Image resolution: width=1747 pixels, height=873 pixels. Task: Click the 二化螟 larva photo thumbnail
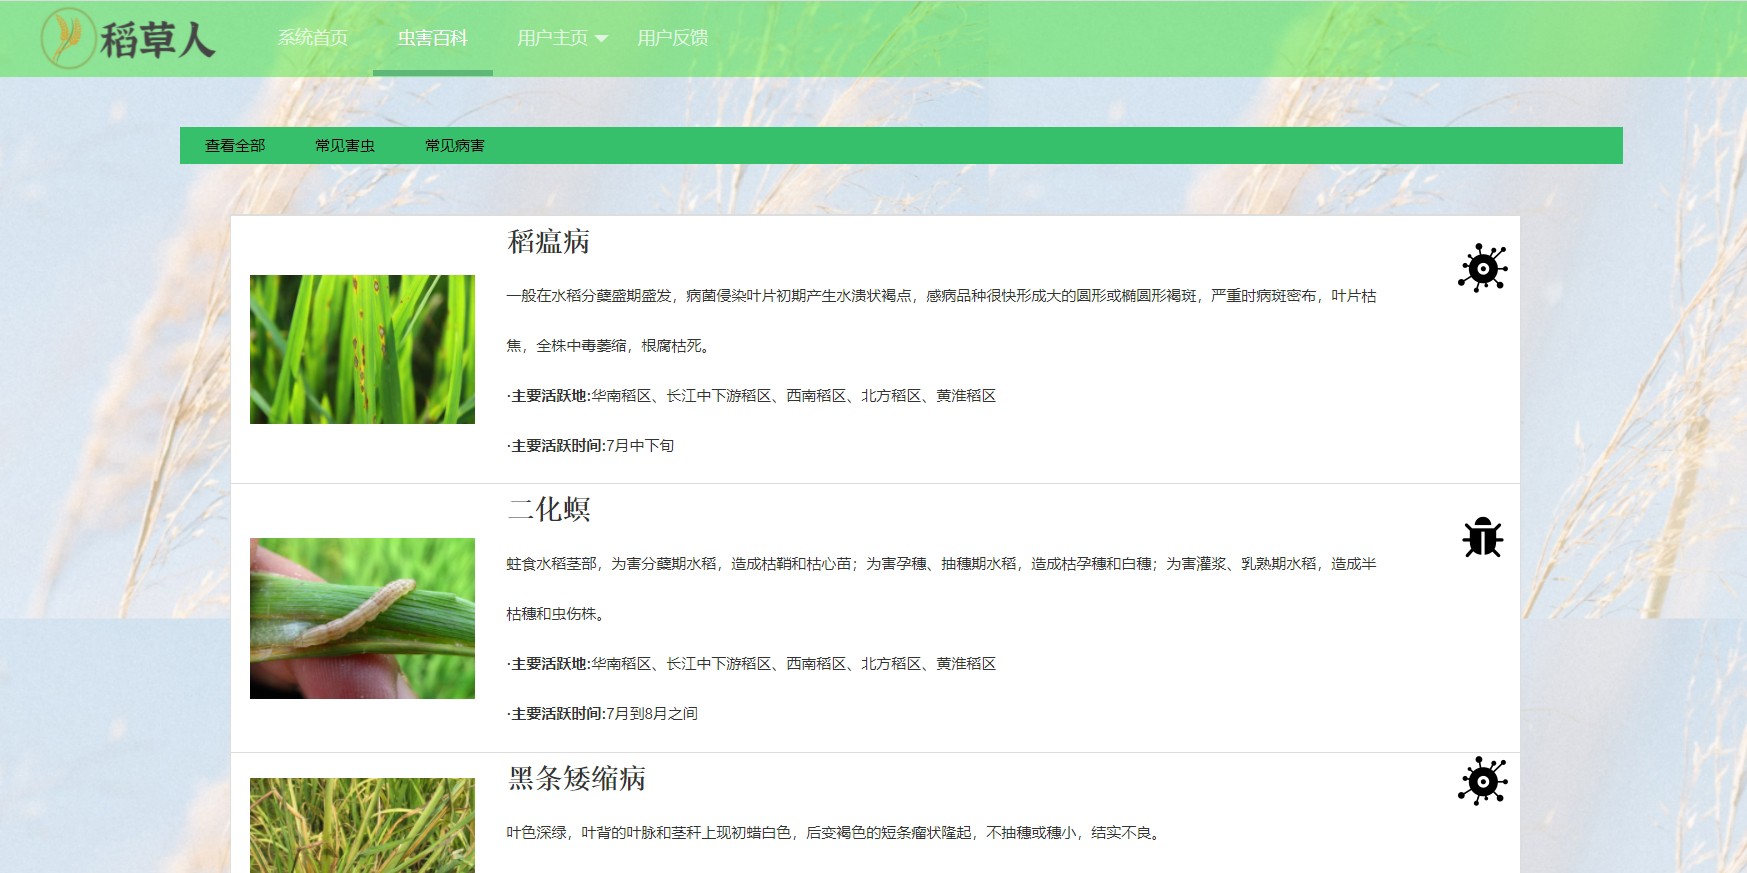362,618
